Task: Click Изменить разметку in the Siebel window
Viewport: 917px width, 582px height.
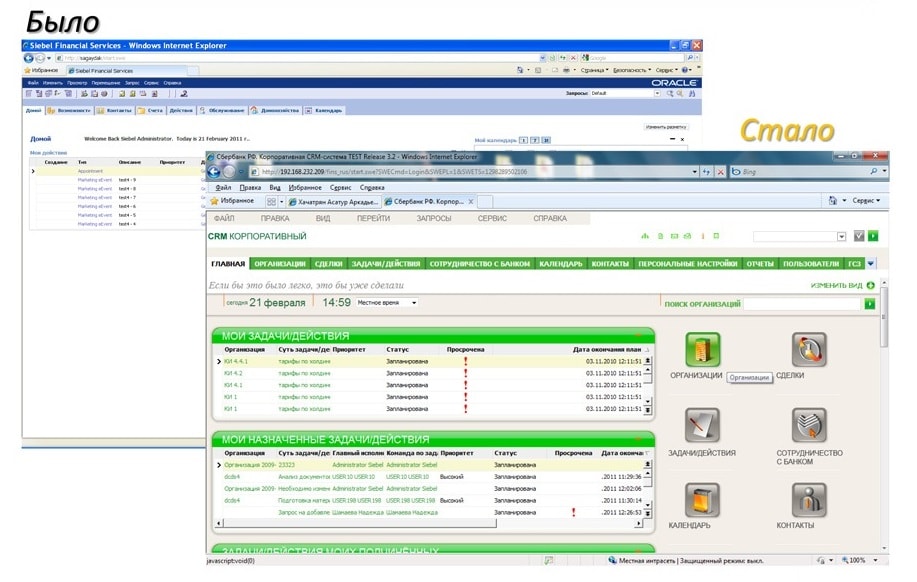Action: point(666,127)
